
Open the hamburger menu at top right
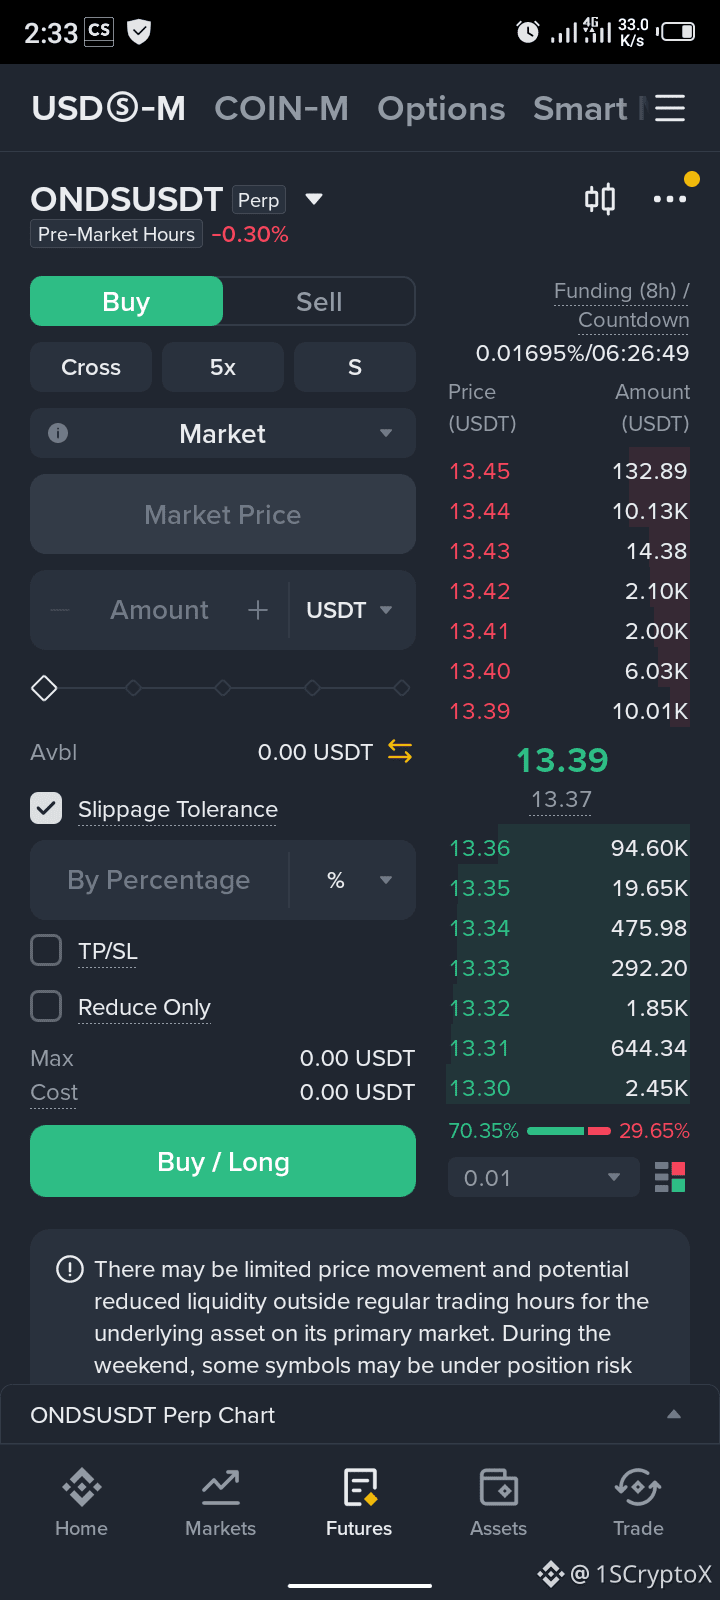pyautogui.click(x=670, y=108)
